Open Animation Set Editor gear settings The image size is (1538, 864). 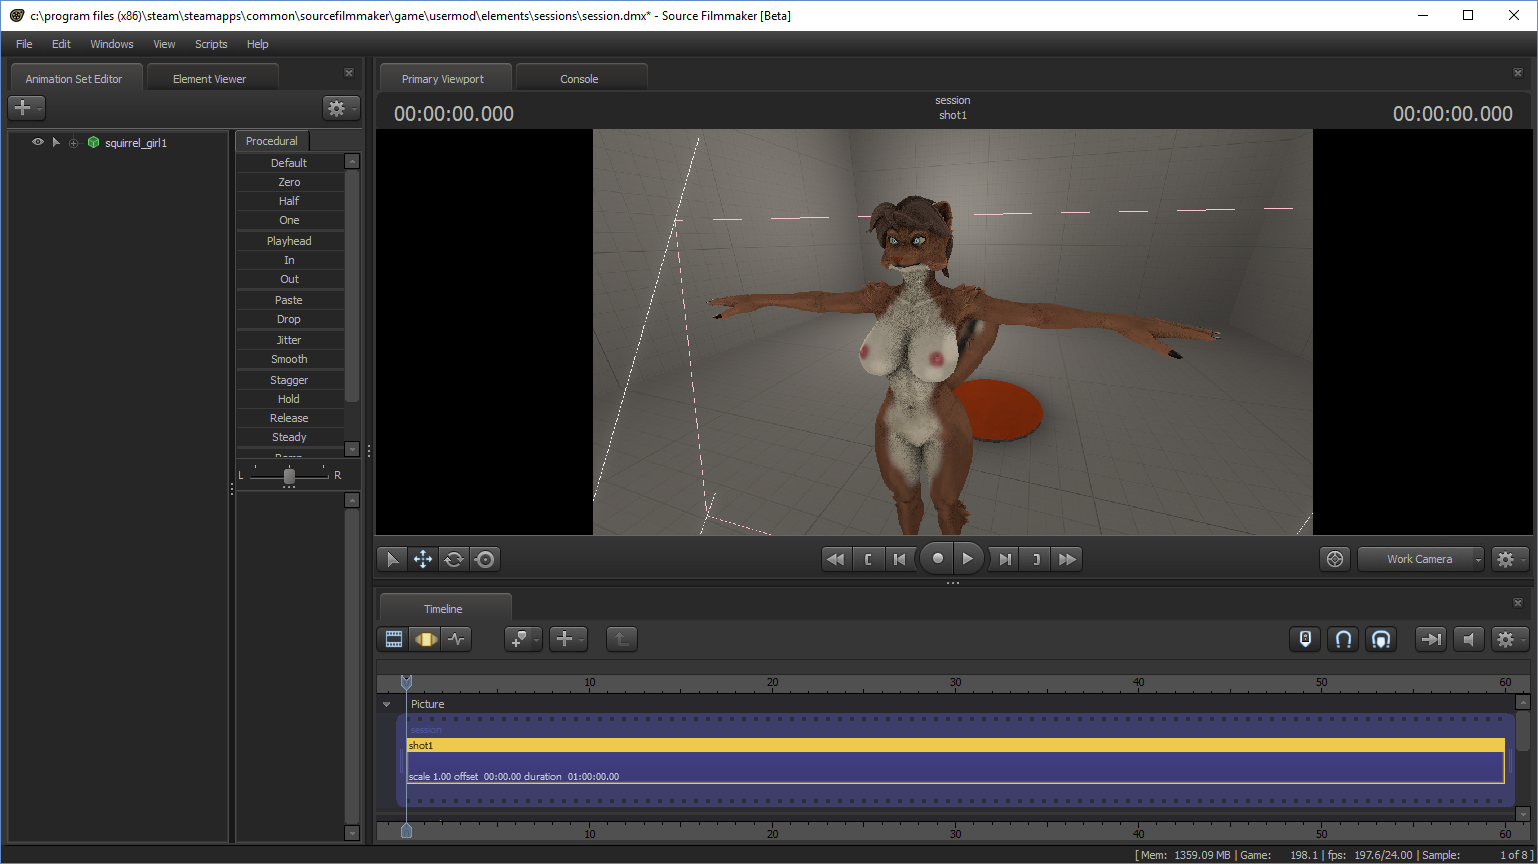[x=341, y=108]
